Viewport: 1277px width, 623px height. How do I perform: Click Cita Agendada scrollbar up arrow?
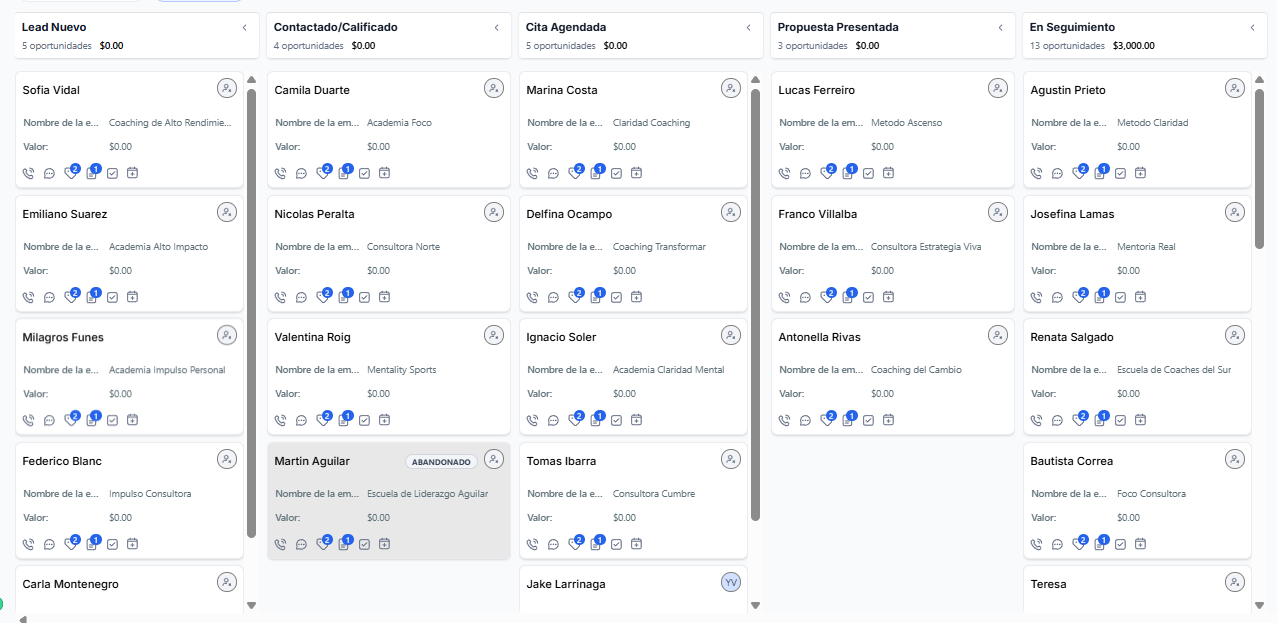tap(755, 79)
